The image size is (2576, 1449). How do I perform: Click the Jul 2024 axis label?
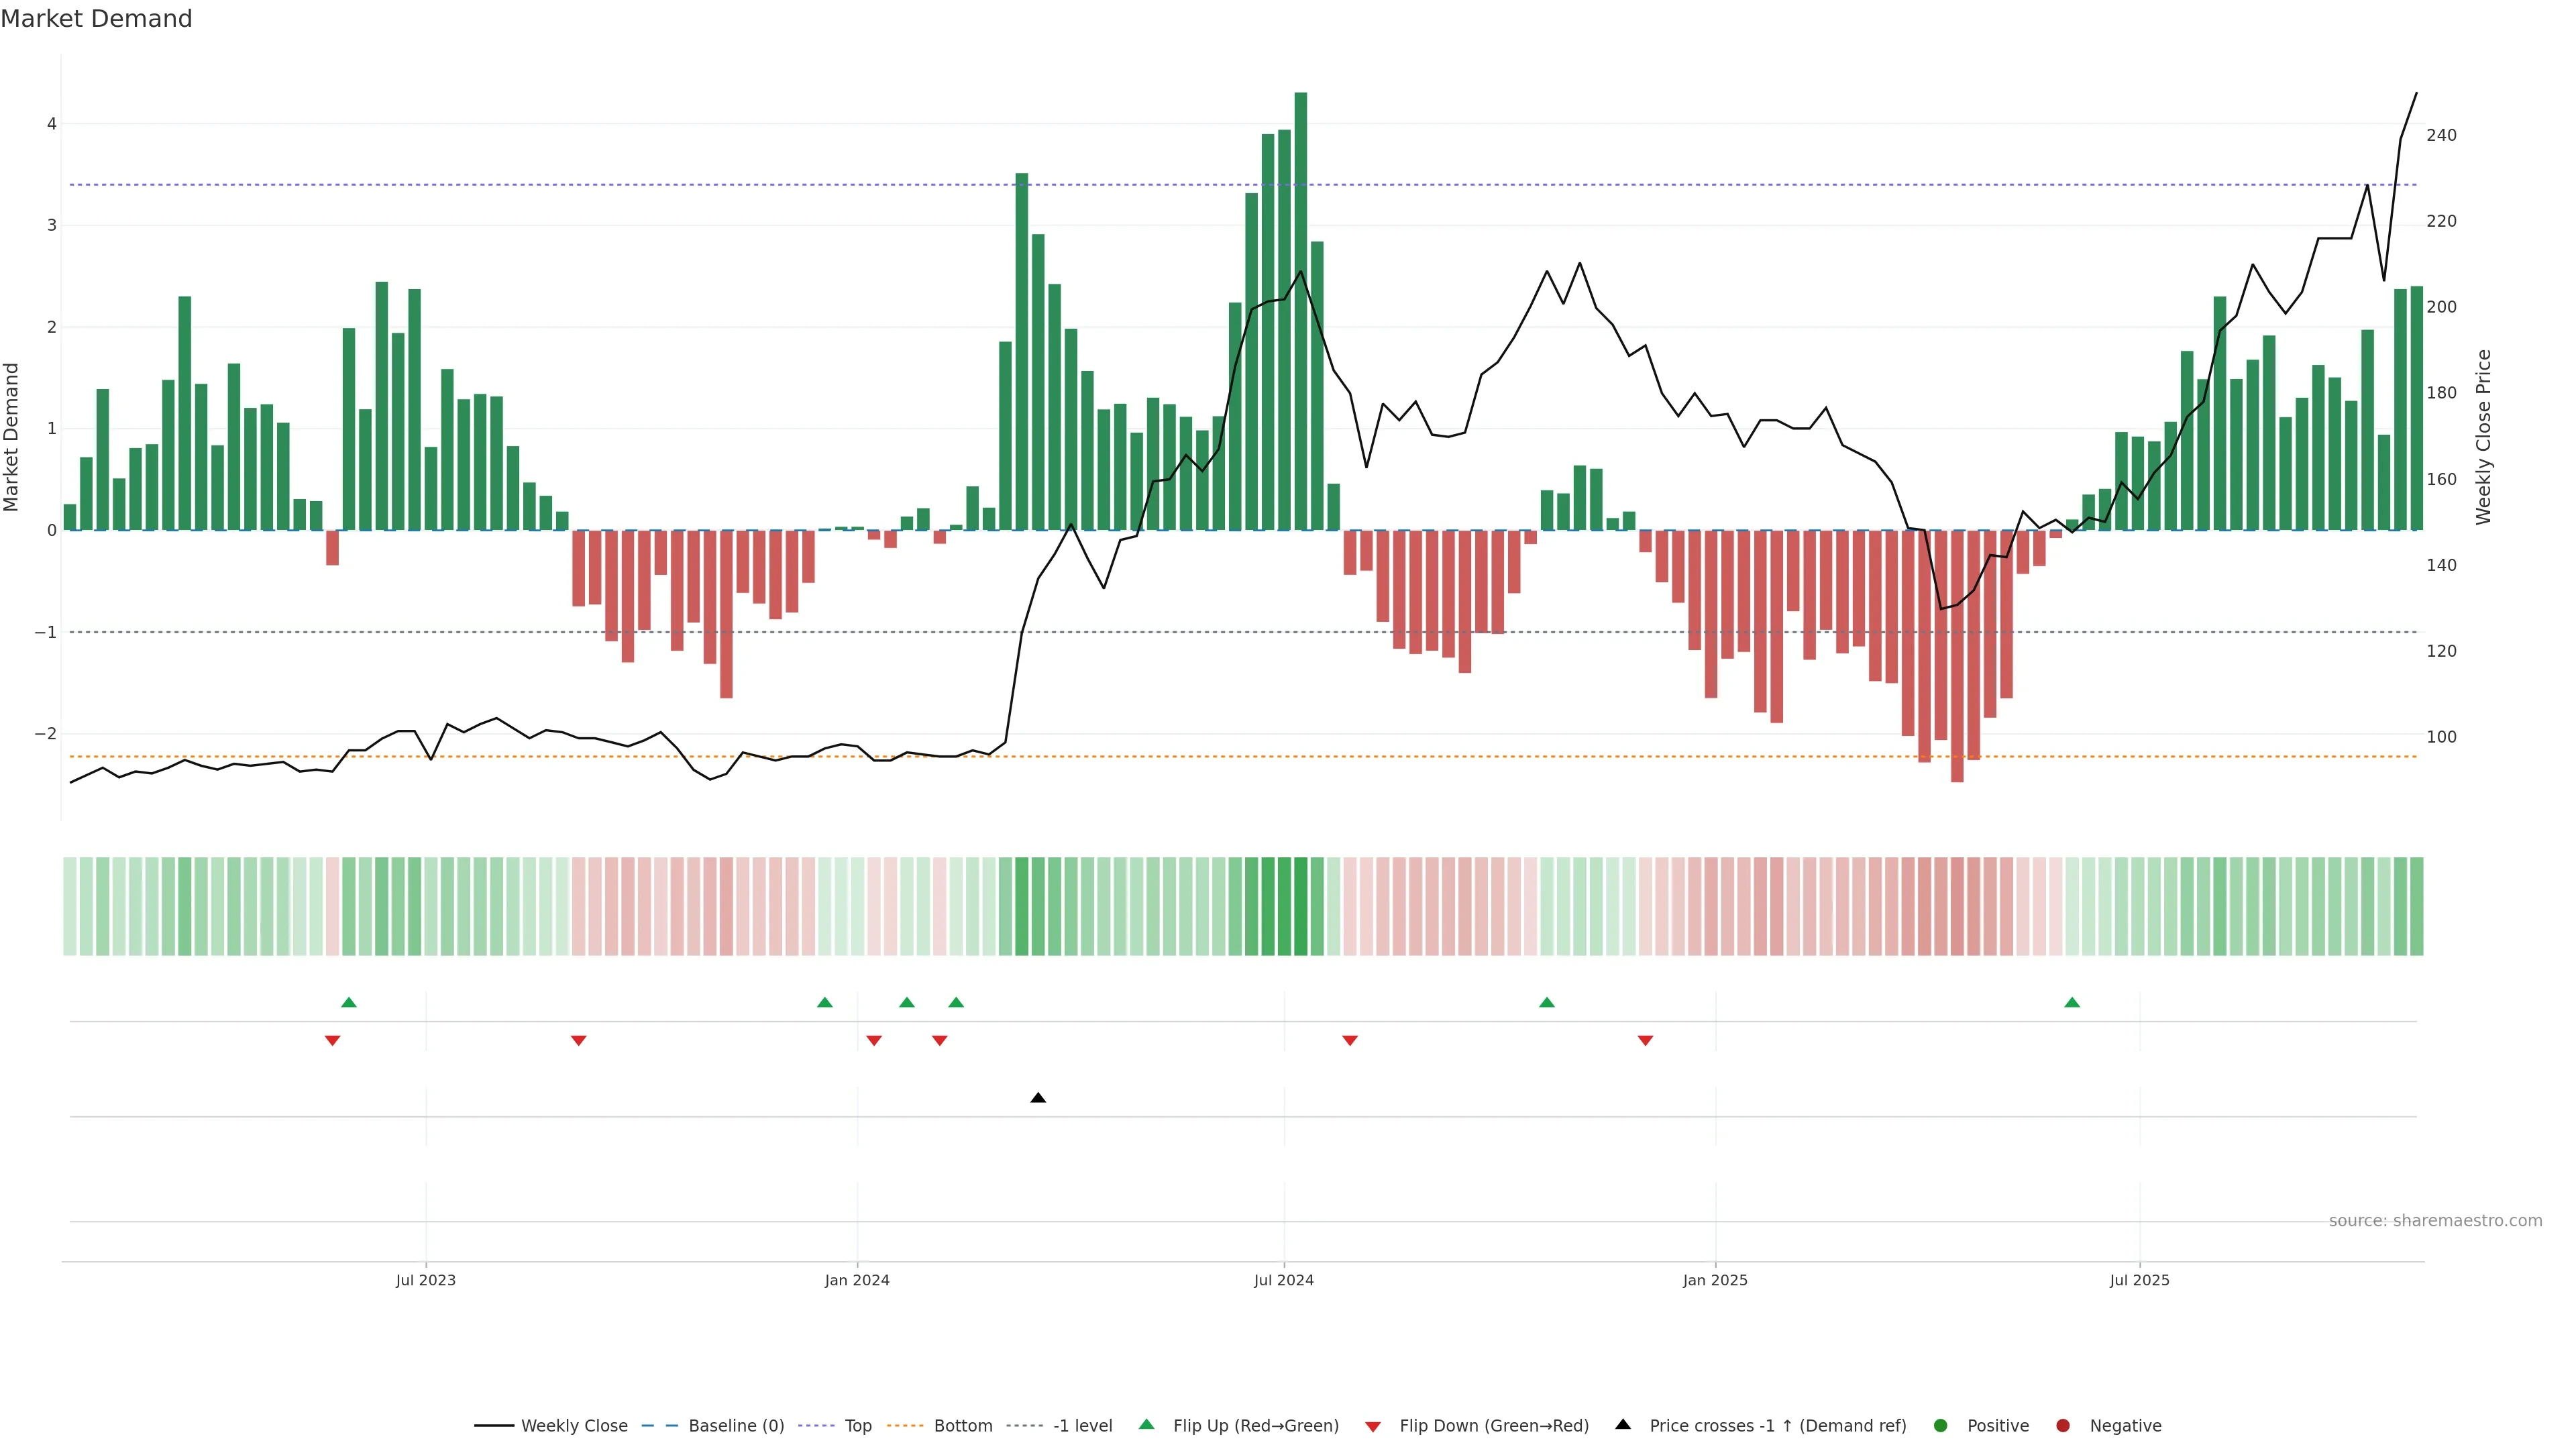coord(1284,1281)
